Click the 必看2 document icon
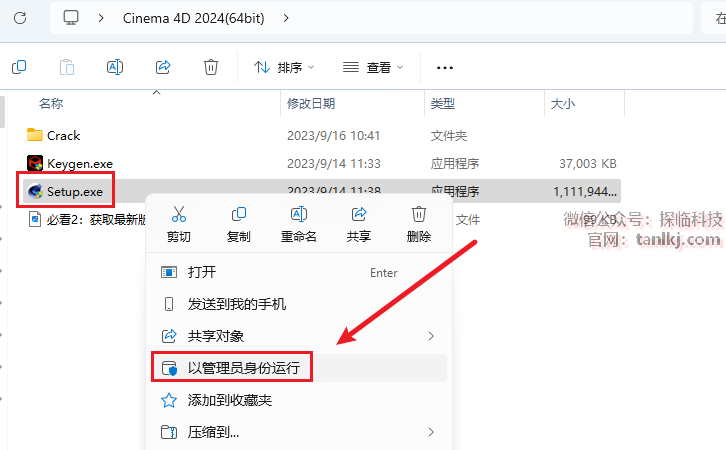Image resolution: width=726 pixels, height=450 pixels. tap(35, 219)
